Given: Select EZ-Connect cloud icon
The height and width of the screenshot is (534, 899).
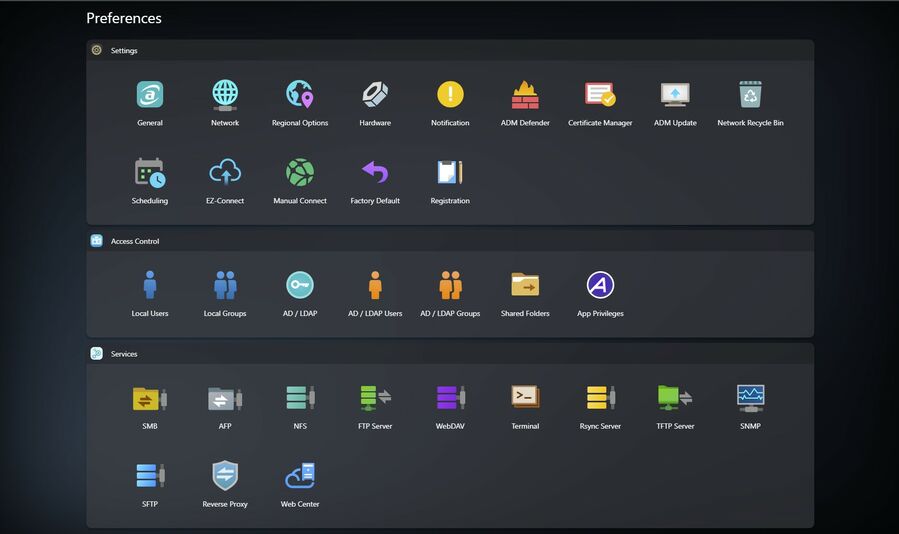Looking at the screenshot, I should (225, 173).
